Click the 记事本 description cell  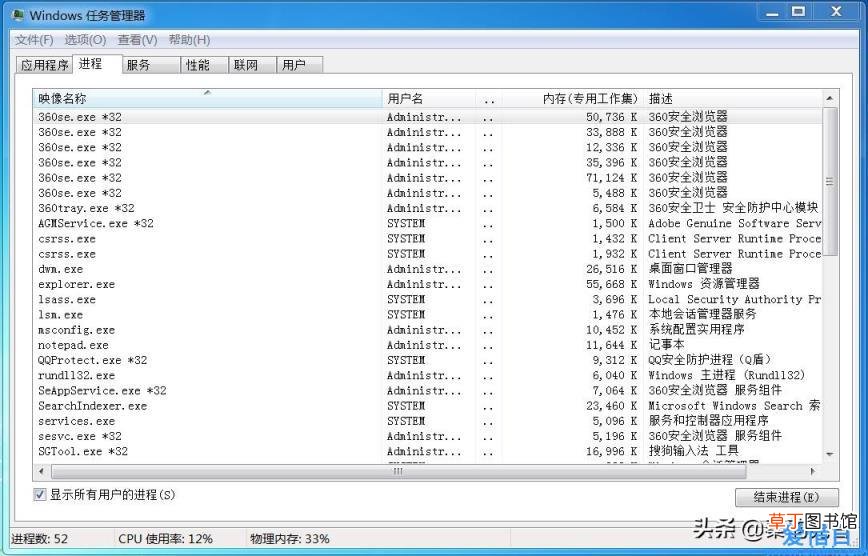[666, 344]
